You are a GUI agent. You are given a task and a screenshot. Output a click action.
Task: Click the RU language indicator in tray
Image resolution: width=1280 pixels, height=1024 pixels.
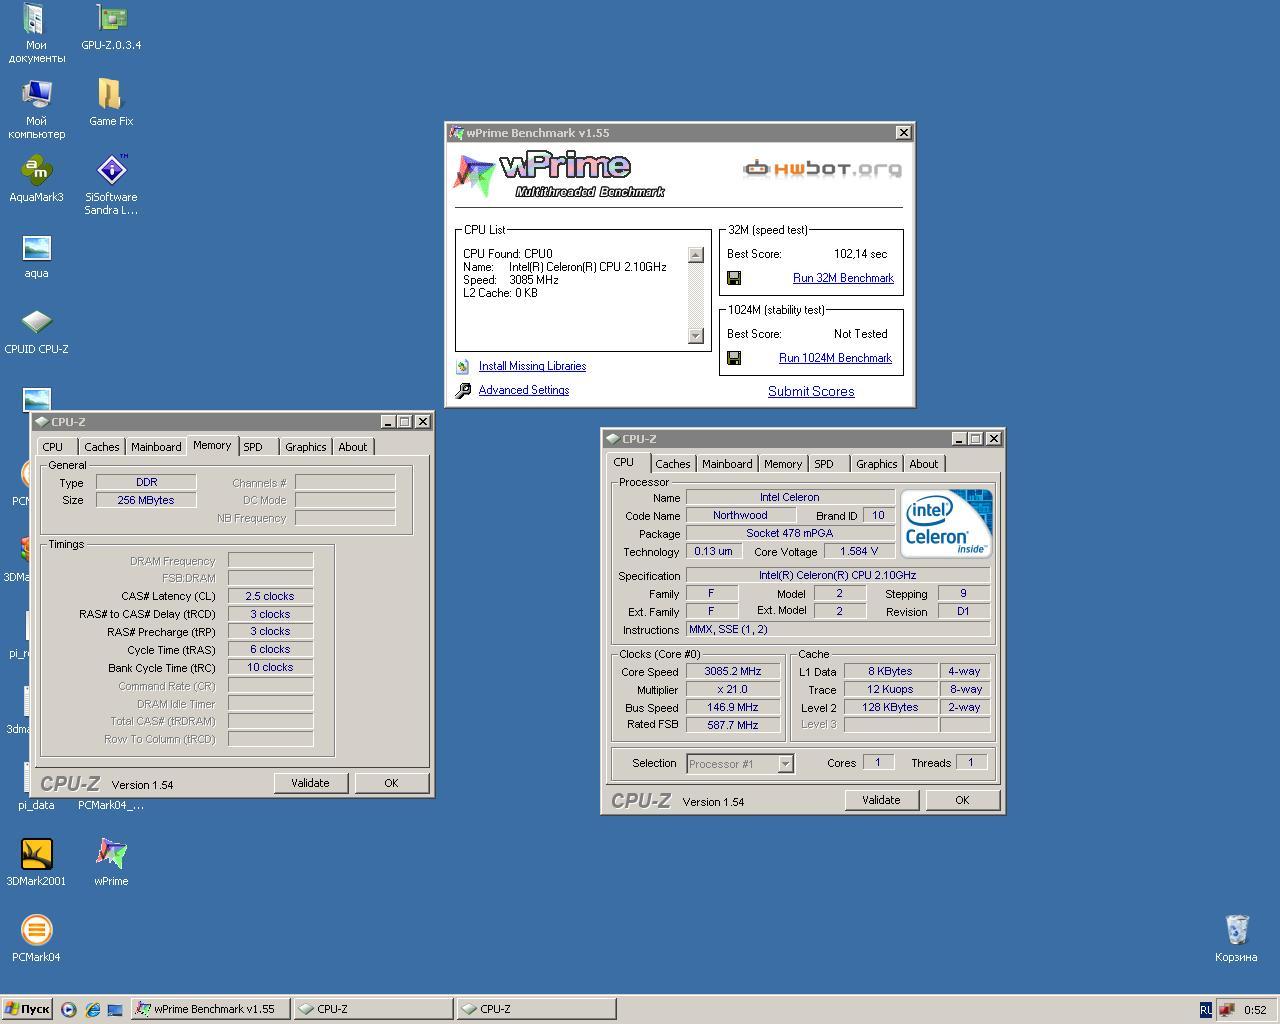coord(1205,1009)
